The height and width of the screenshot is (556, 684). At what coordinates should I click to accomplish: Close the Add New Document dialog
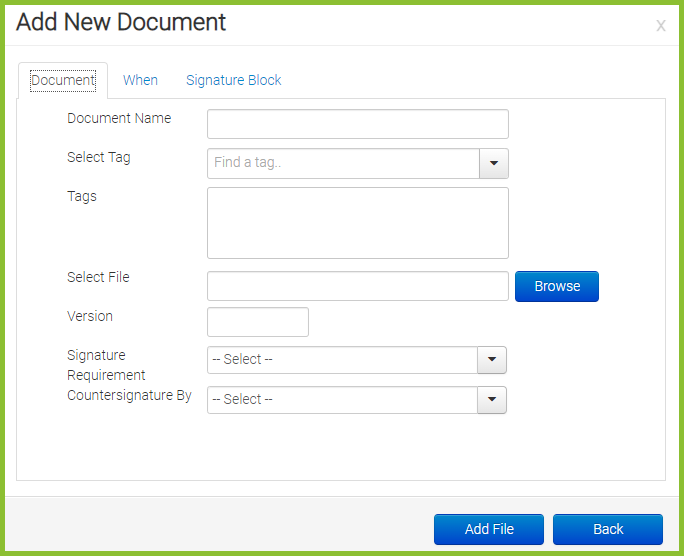pyautogui.click(x=660, y=26)
